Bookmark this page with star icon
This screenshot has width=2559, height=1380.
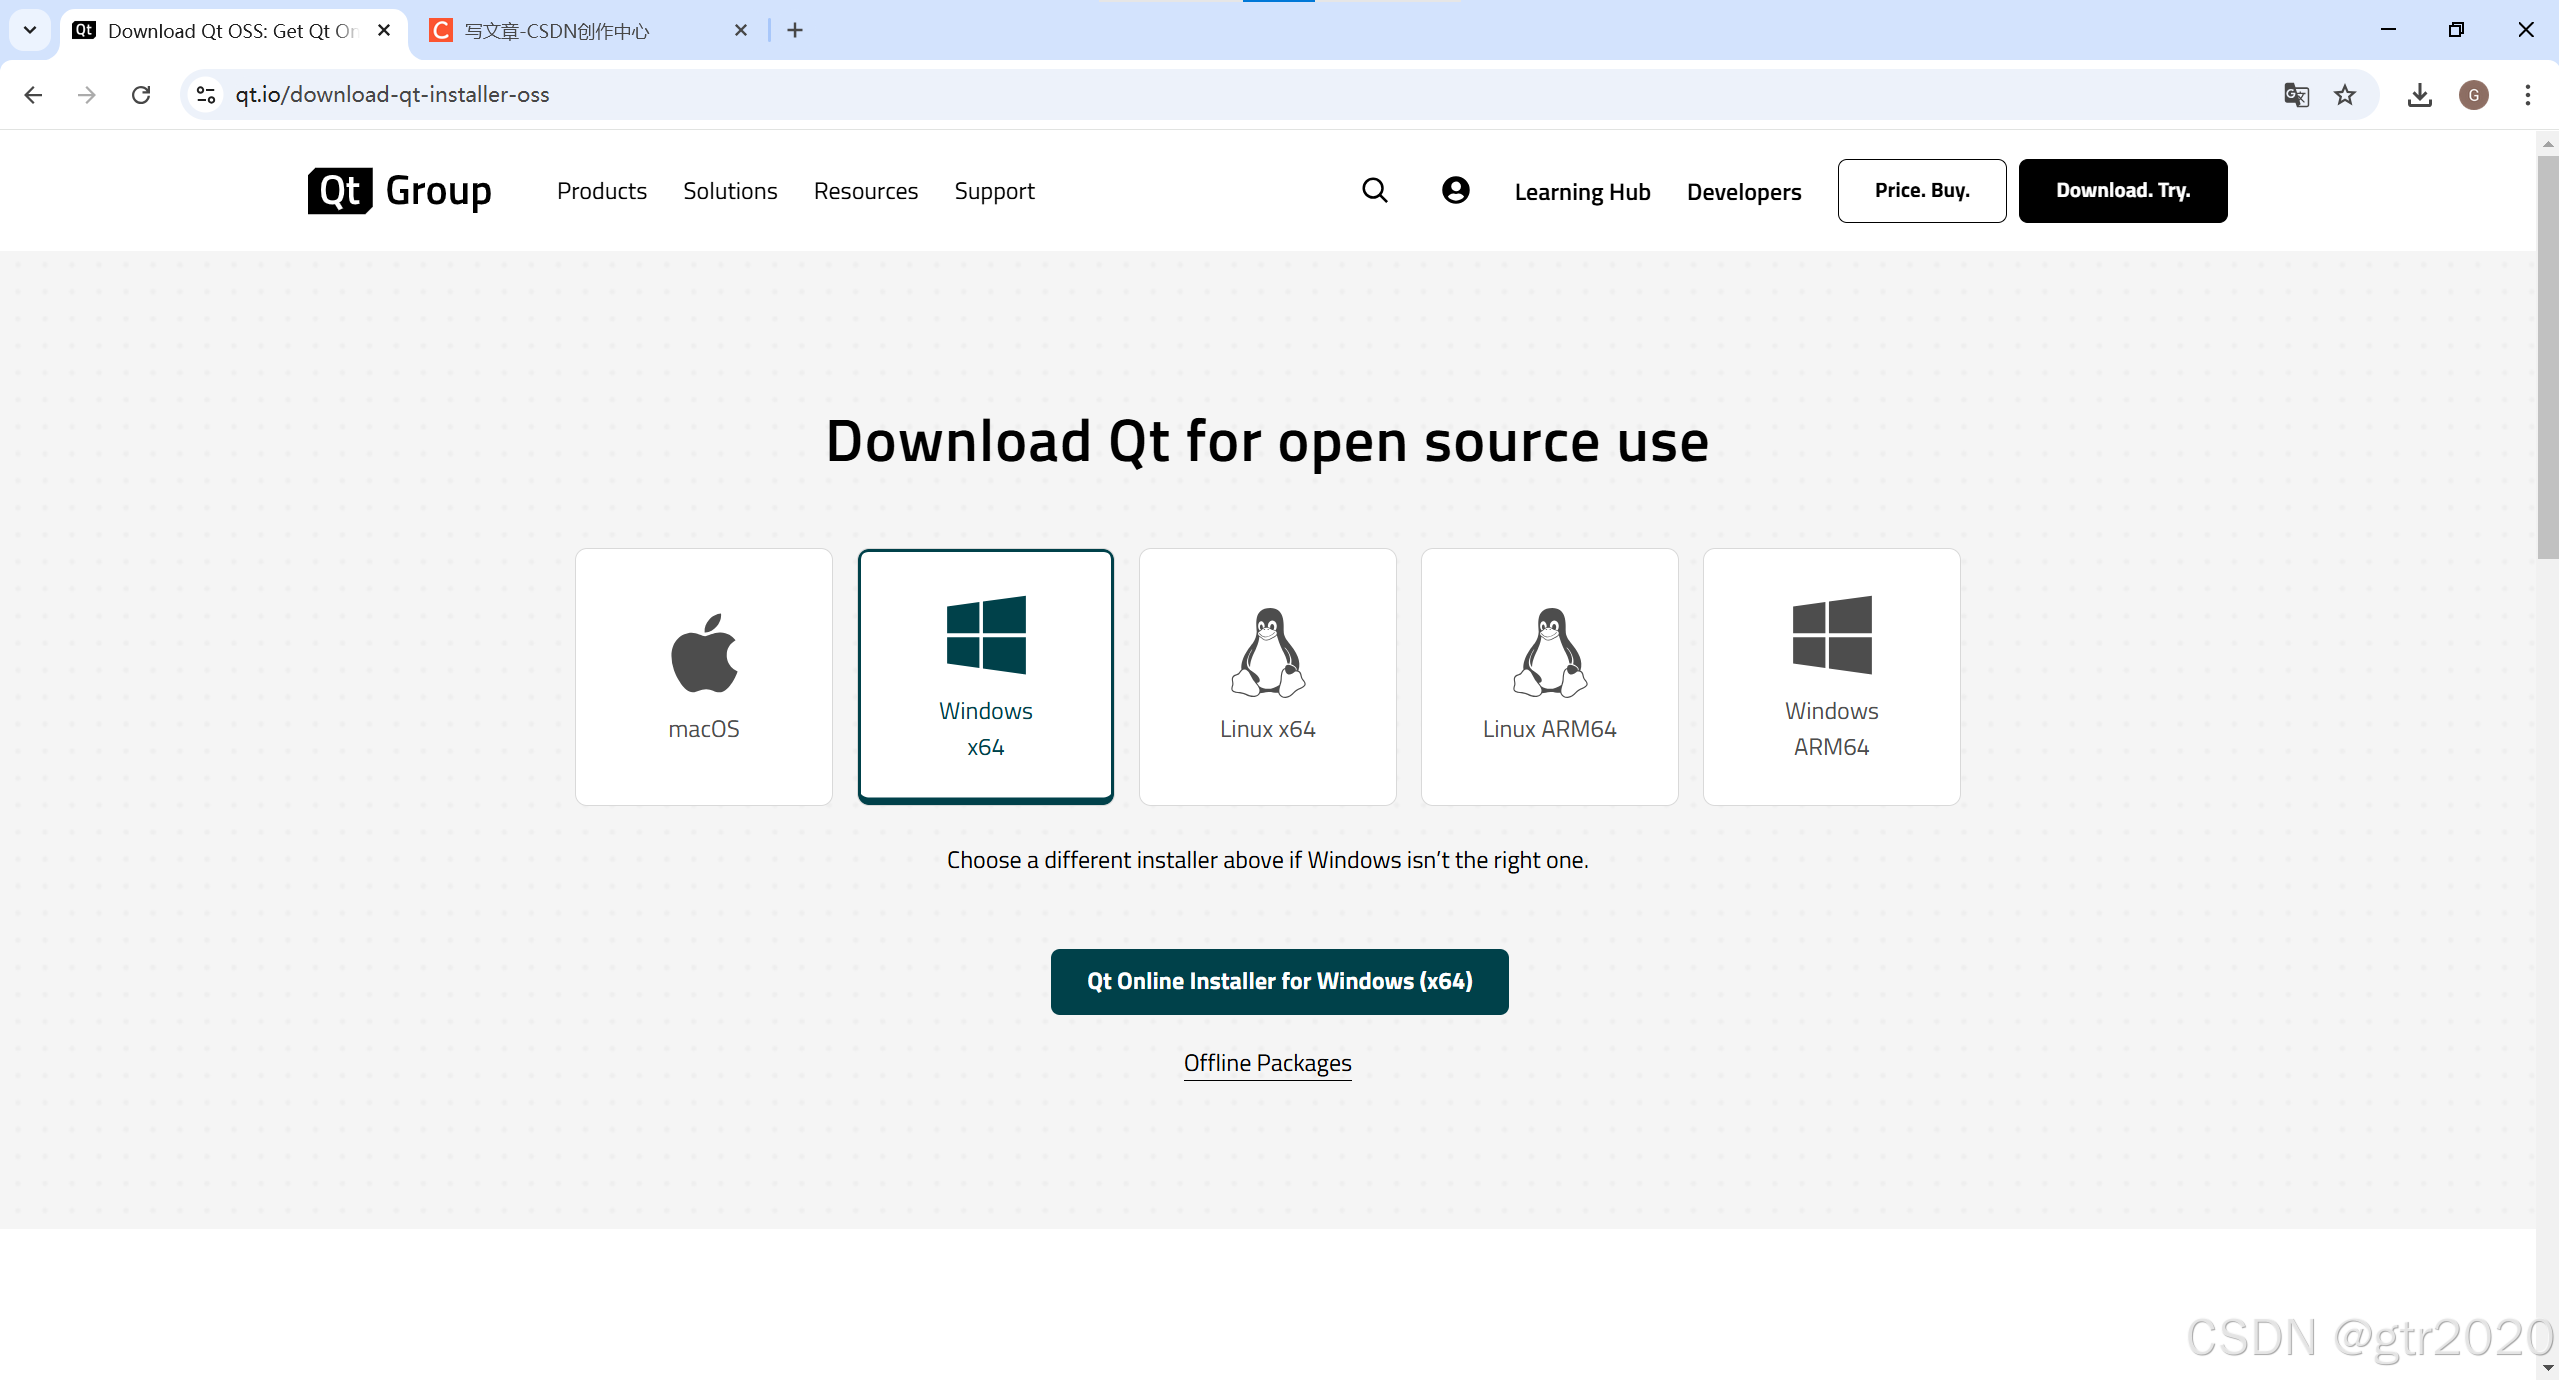pos(2344,95)
